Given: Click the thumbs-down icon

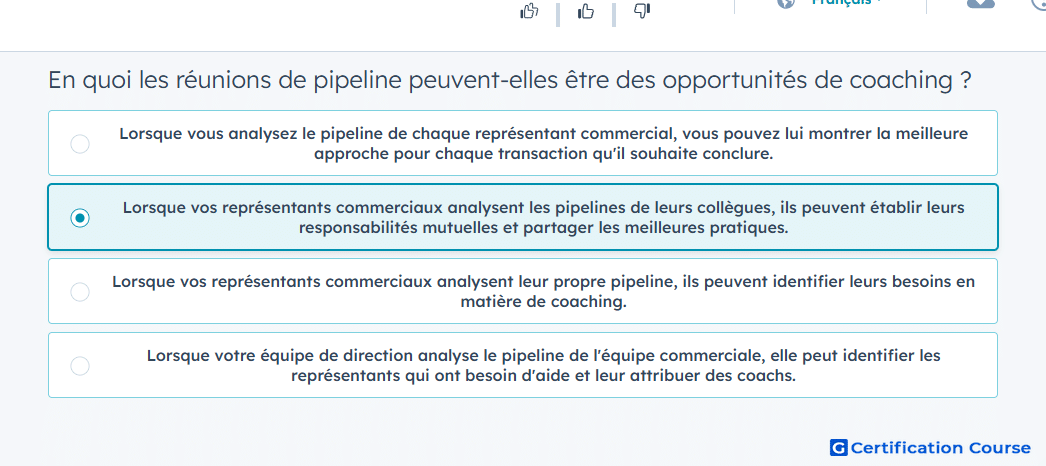Looking at the screenshot, I should click(x=642, y=11).
